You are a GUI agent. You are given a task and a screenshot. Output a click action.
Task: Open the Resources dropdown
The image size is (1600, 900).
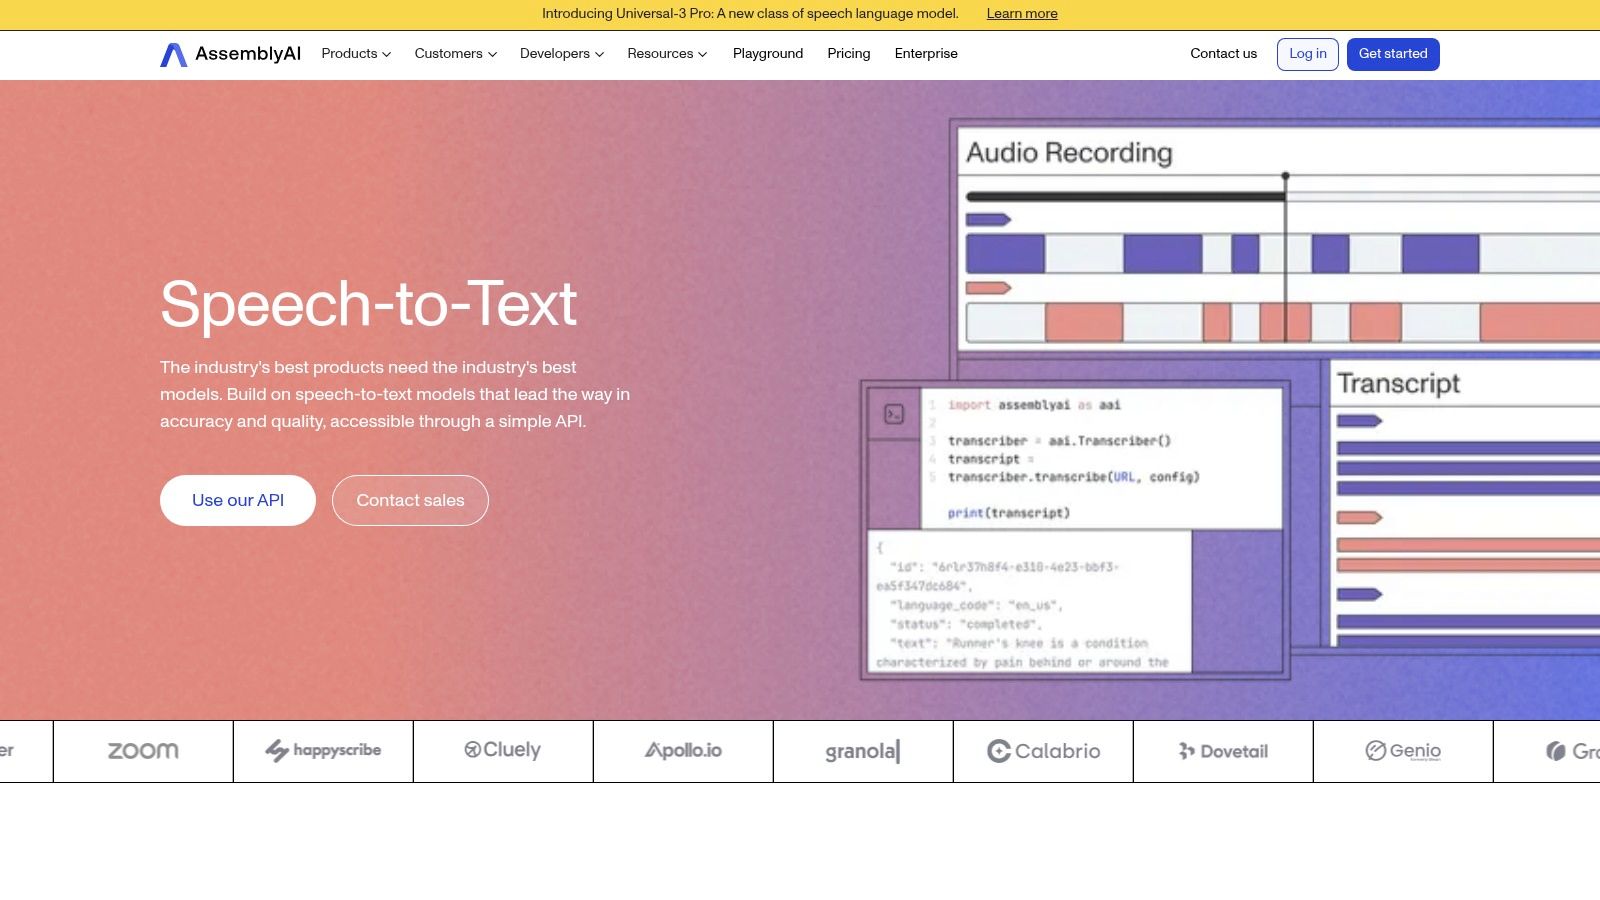(x=667, y=54)
